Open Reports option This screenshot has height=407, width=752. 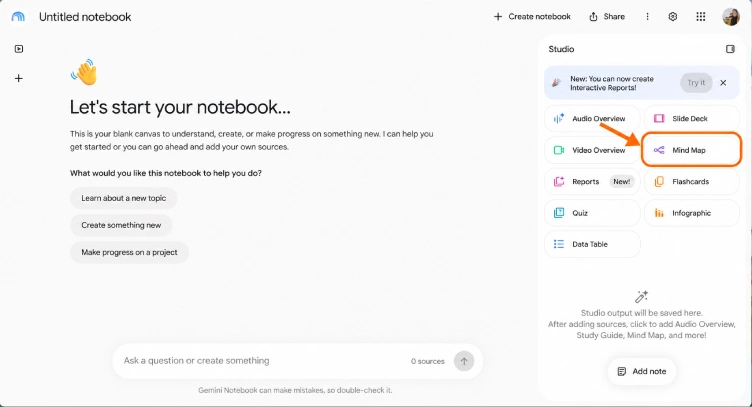[592, 182]
